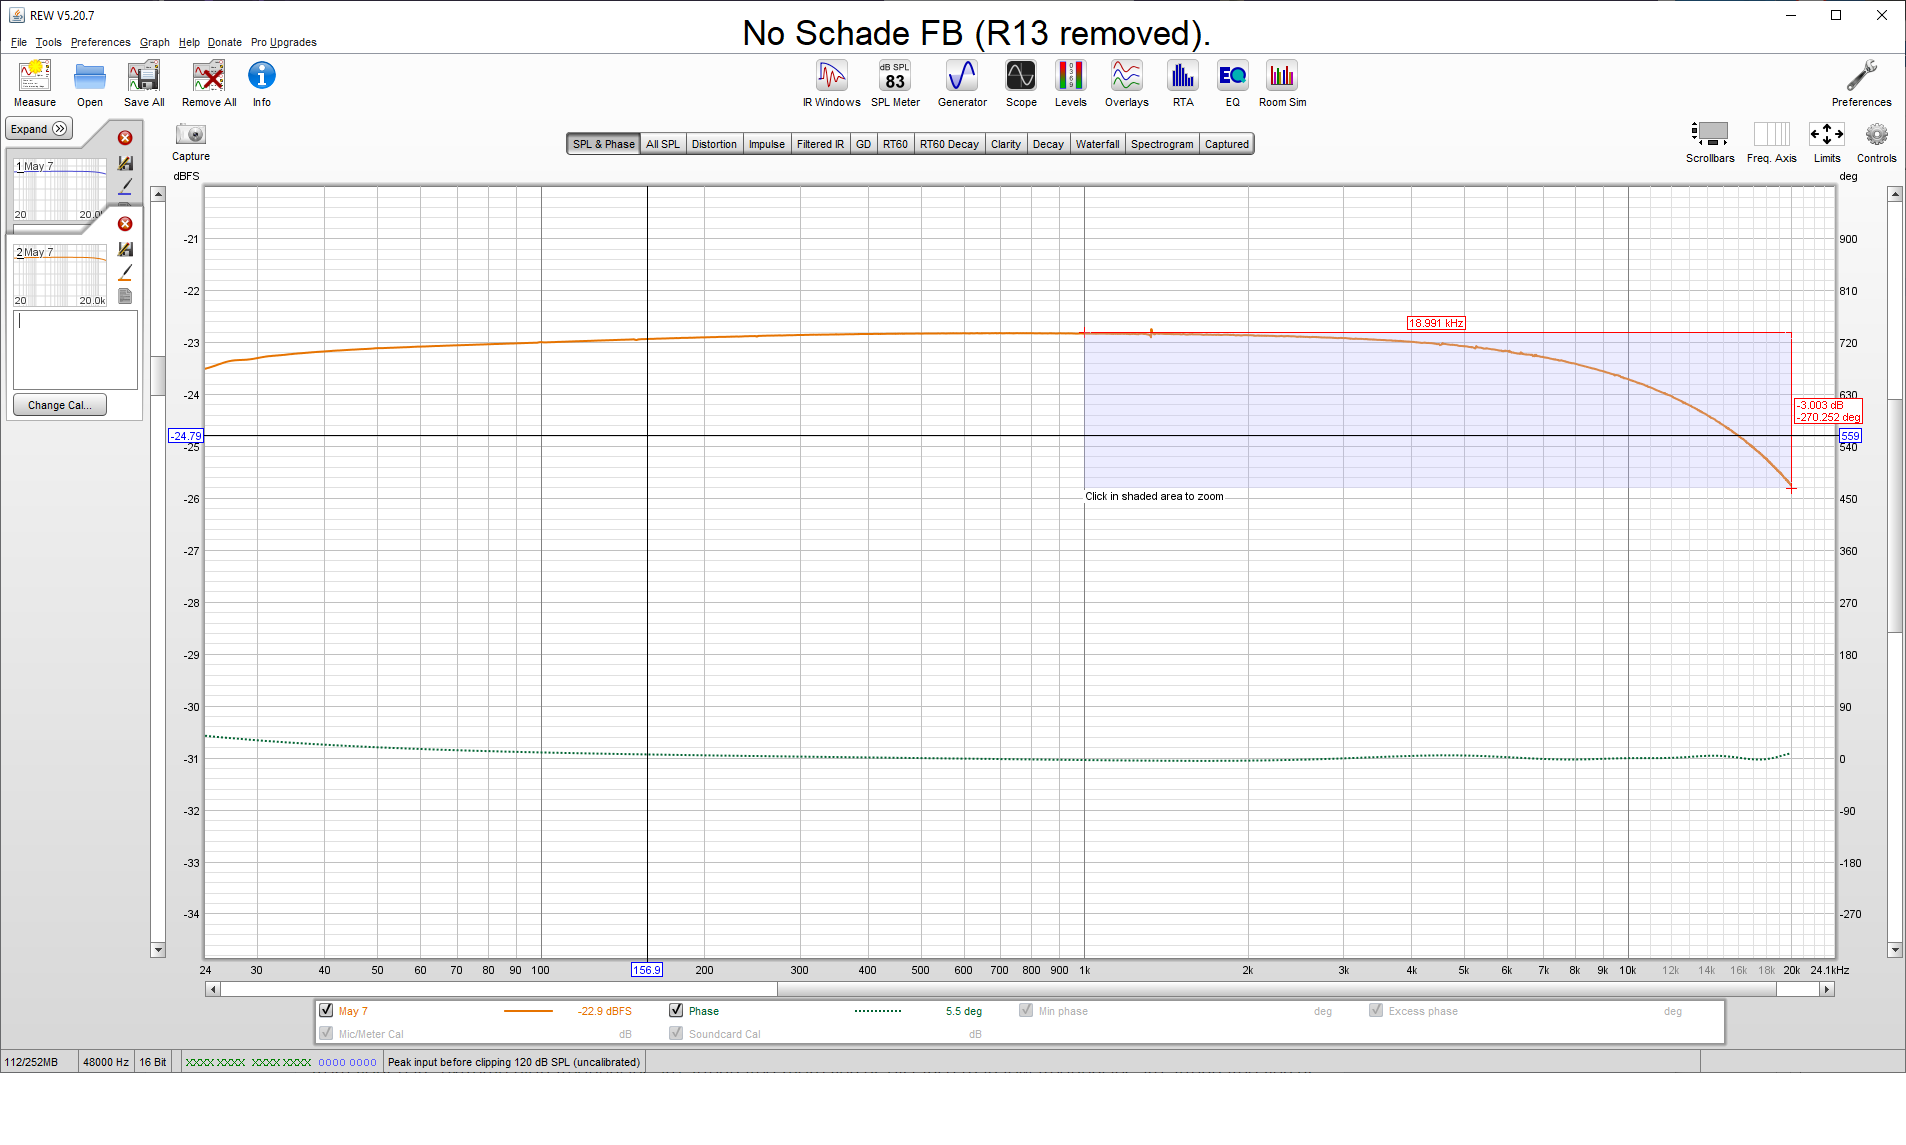This screenshot has width=1906, height=1145.
Task: Change trace colour of measurement 2 May 7
Action: click(125, 272)
